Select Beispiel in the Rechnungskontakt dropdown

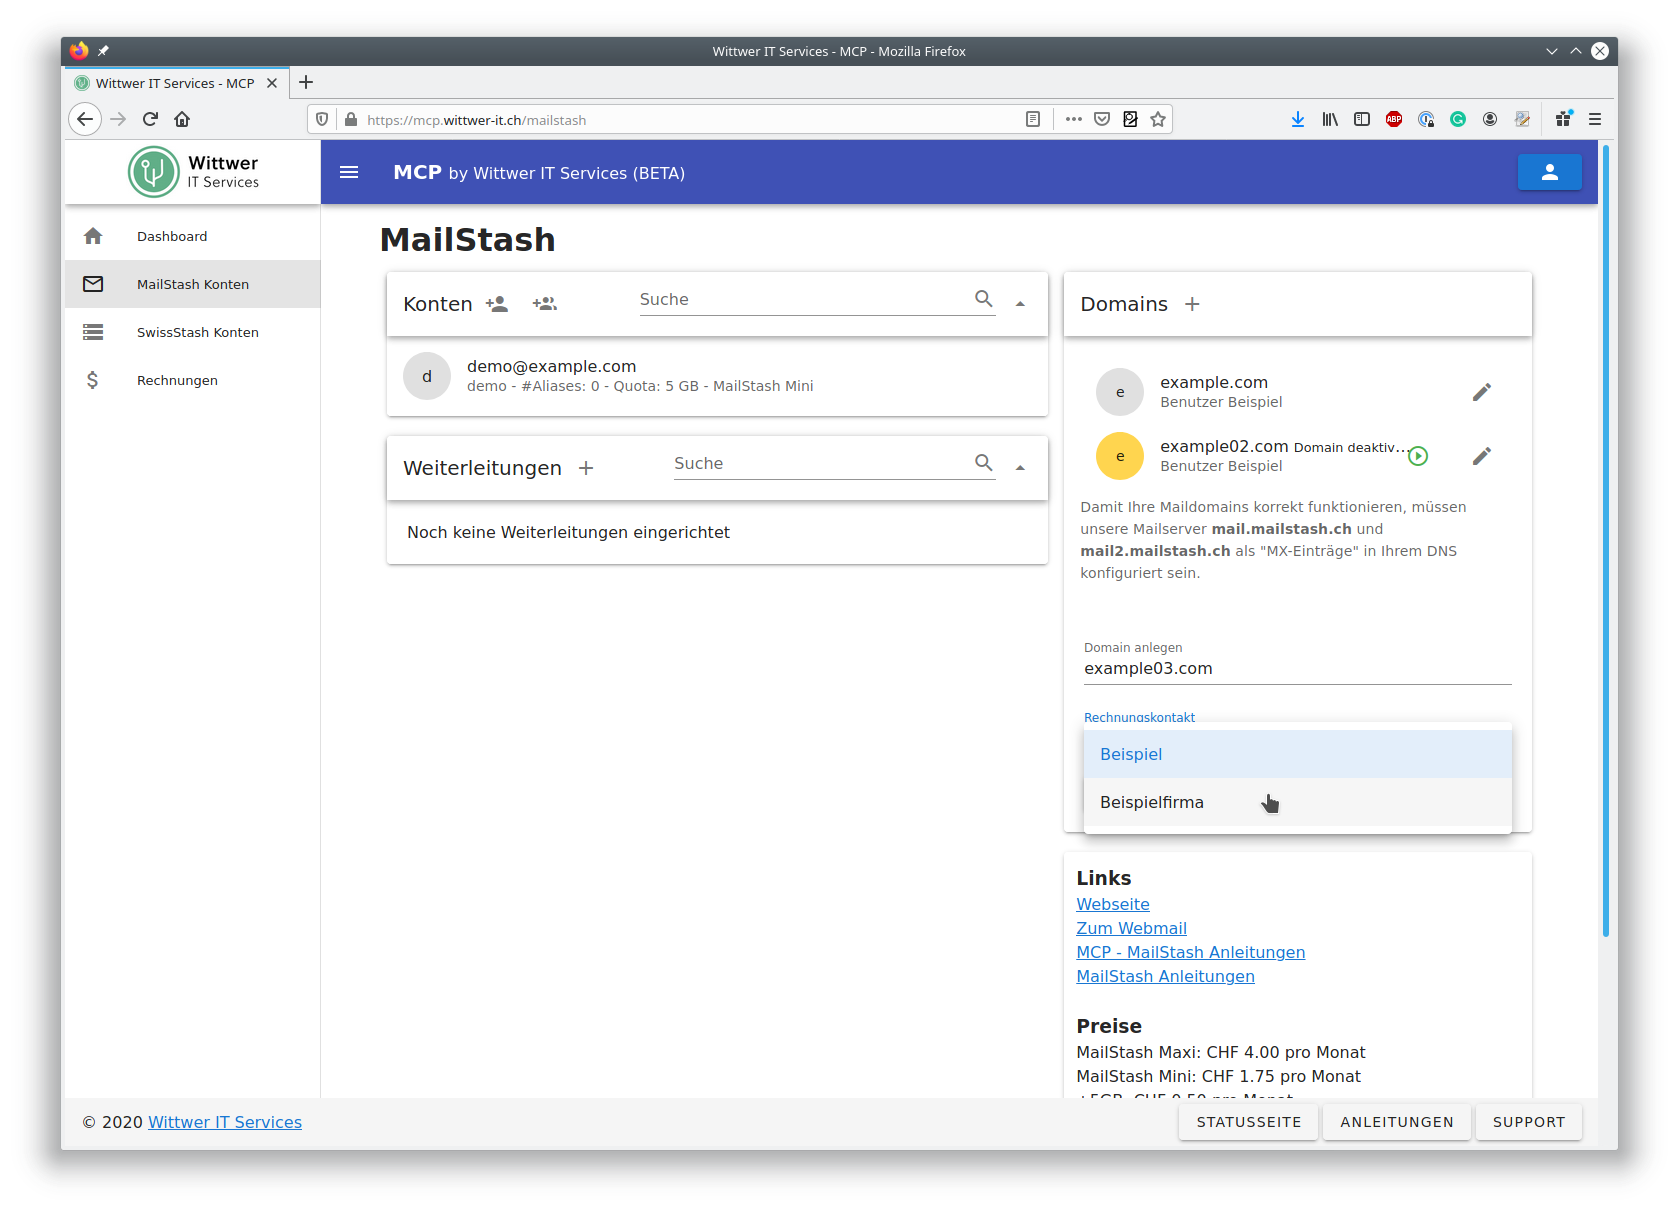coord(1297,754)
